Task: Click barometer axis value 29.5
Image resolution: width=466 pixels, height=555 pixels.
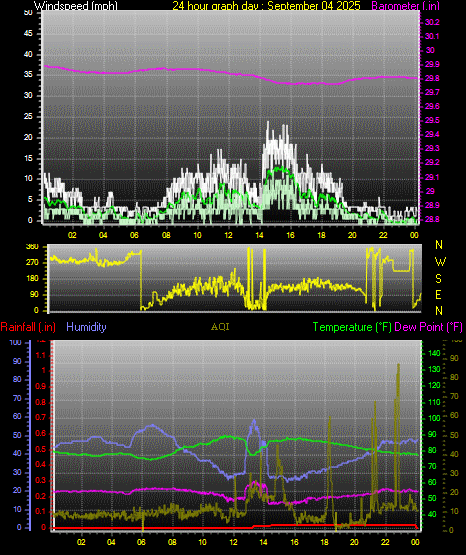Action: click(x=432, y=120)
